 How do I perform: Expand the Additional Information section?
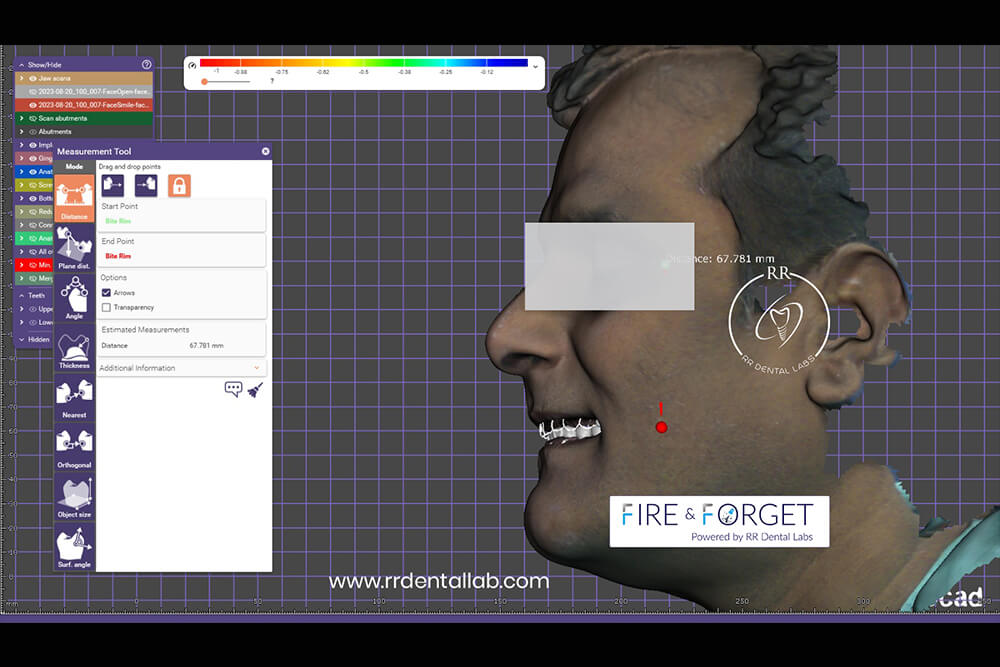click(x=257, y=368)
